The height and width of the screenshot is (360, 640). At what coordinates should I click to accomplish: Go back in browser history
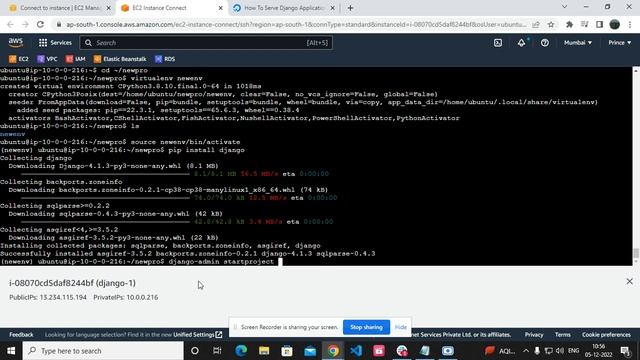pos(10,24)
